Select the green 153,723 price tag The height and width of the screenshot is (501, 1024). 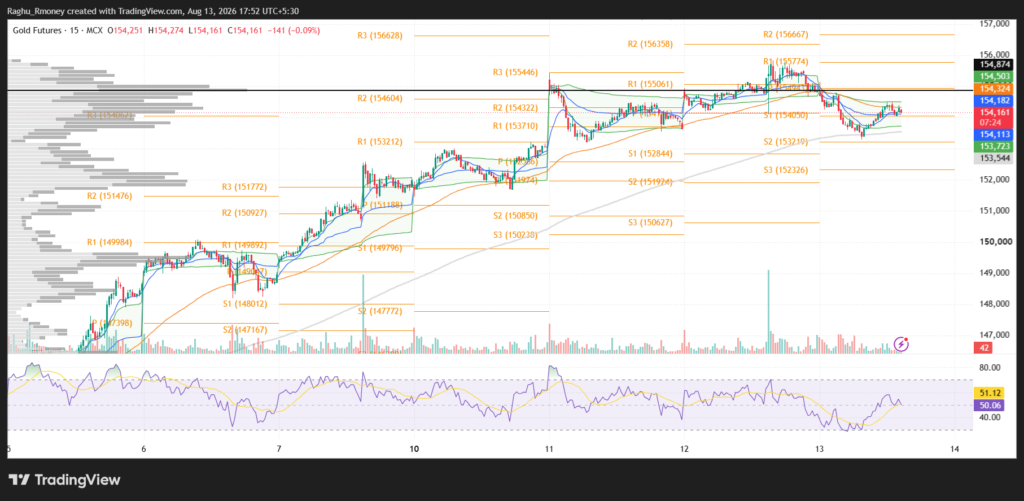[x=992, y=146]
